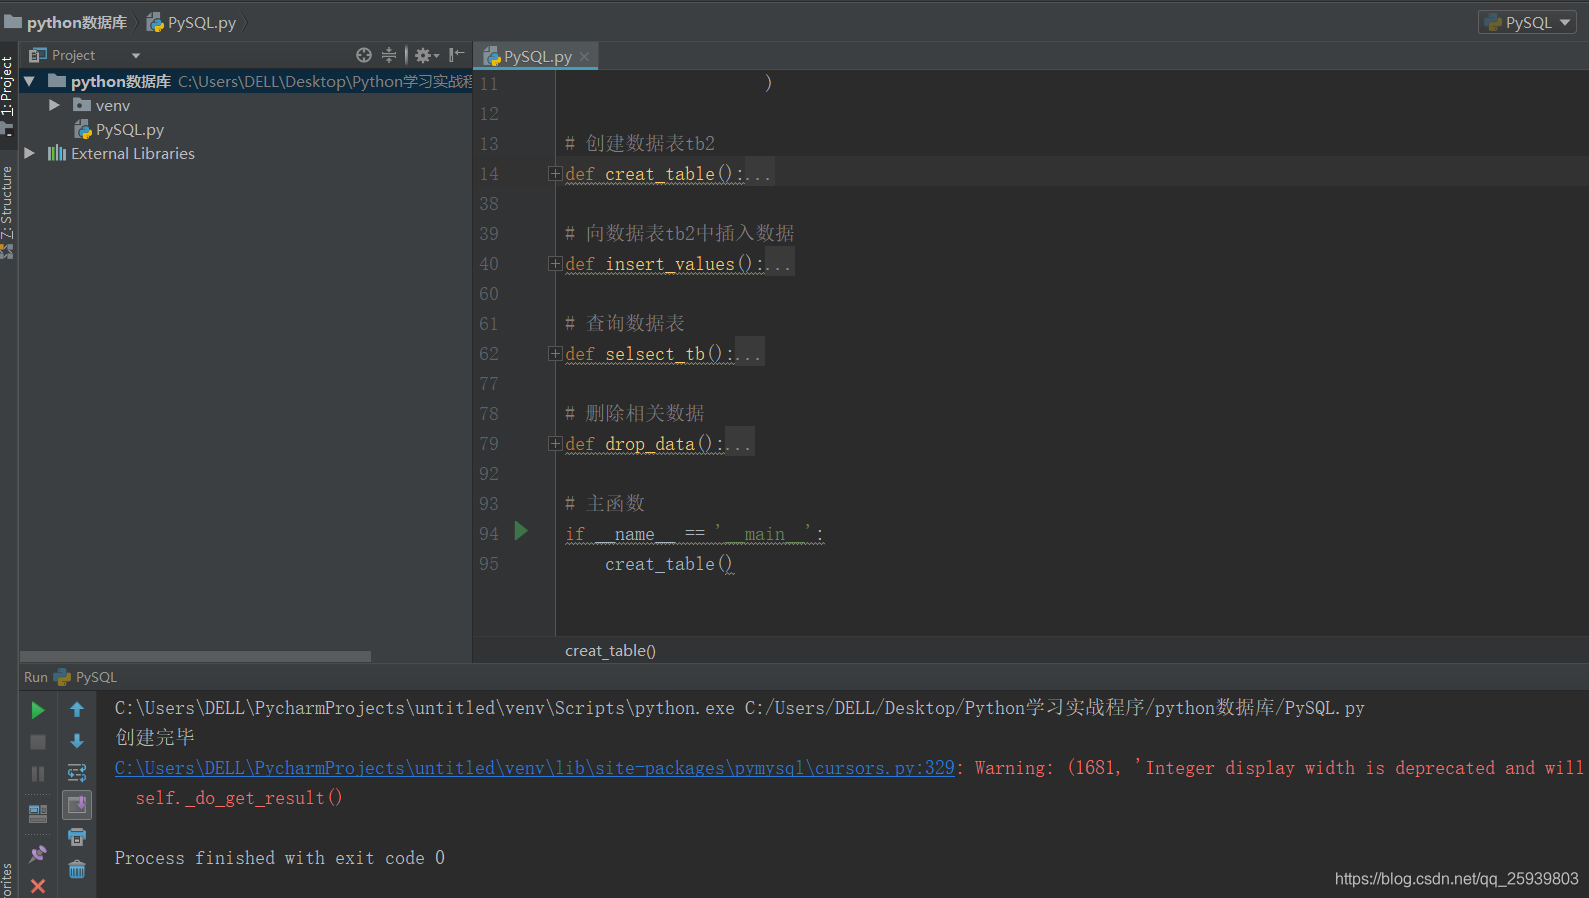The height and width of the screenshot is (898, 1589).
Task: Expand folded drop_data function on line 79
Action: (x=555, y=444)
